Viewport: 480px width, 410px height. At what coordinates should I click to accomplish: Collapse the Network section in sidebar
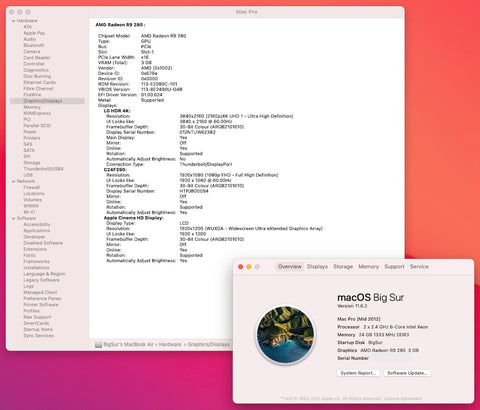coord(13,181)
